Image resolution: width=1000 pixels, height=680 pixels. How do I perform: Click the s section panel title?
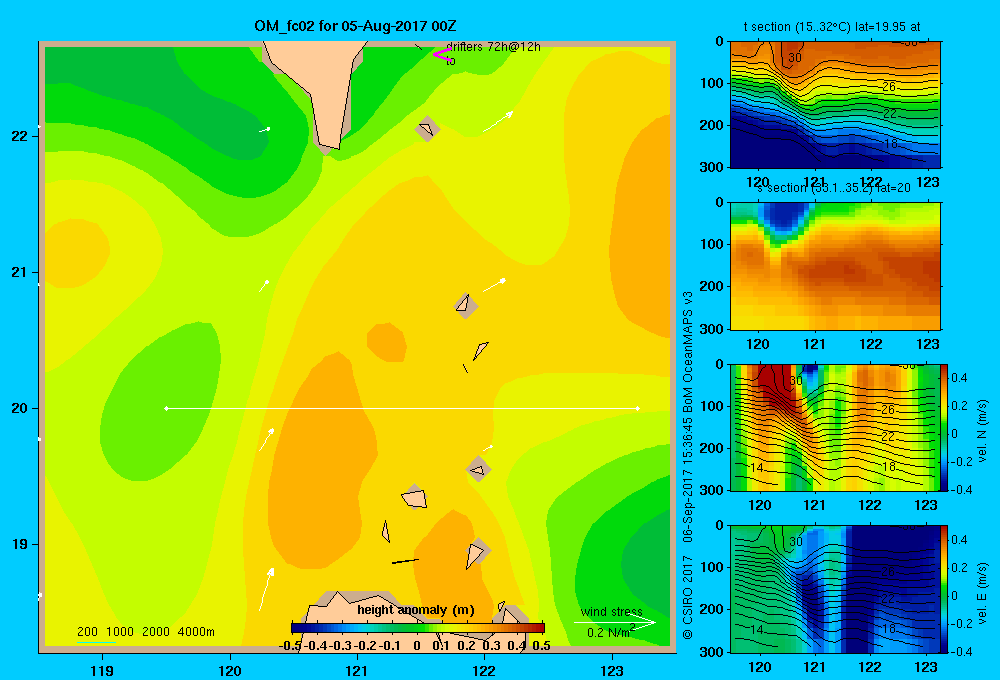pos(834,188)
